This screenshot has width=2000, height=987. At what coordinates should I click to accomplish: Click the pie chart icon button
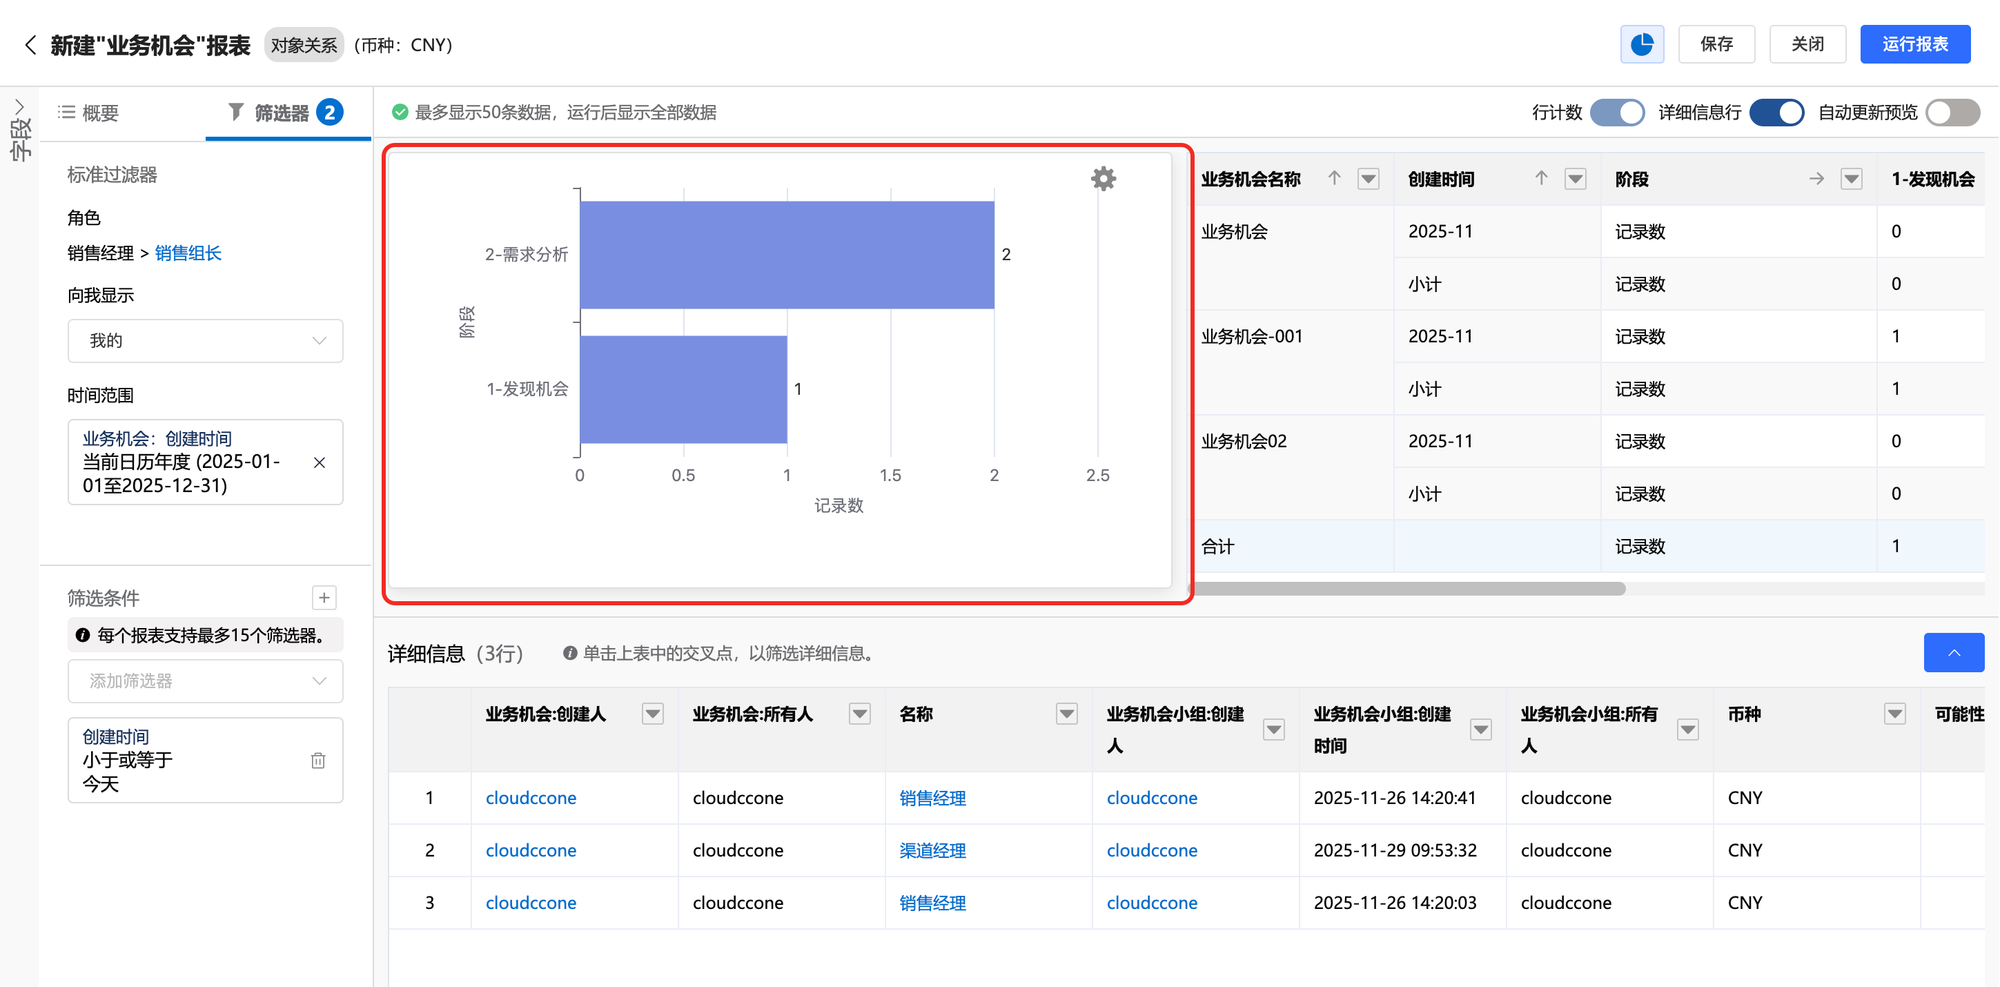[x=1642, y=44]
